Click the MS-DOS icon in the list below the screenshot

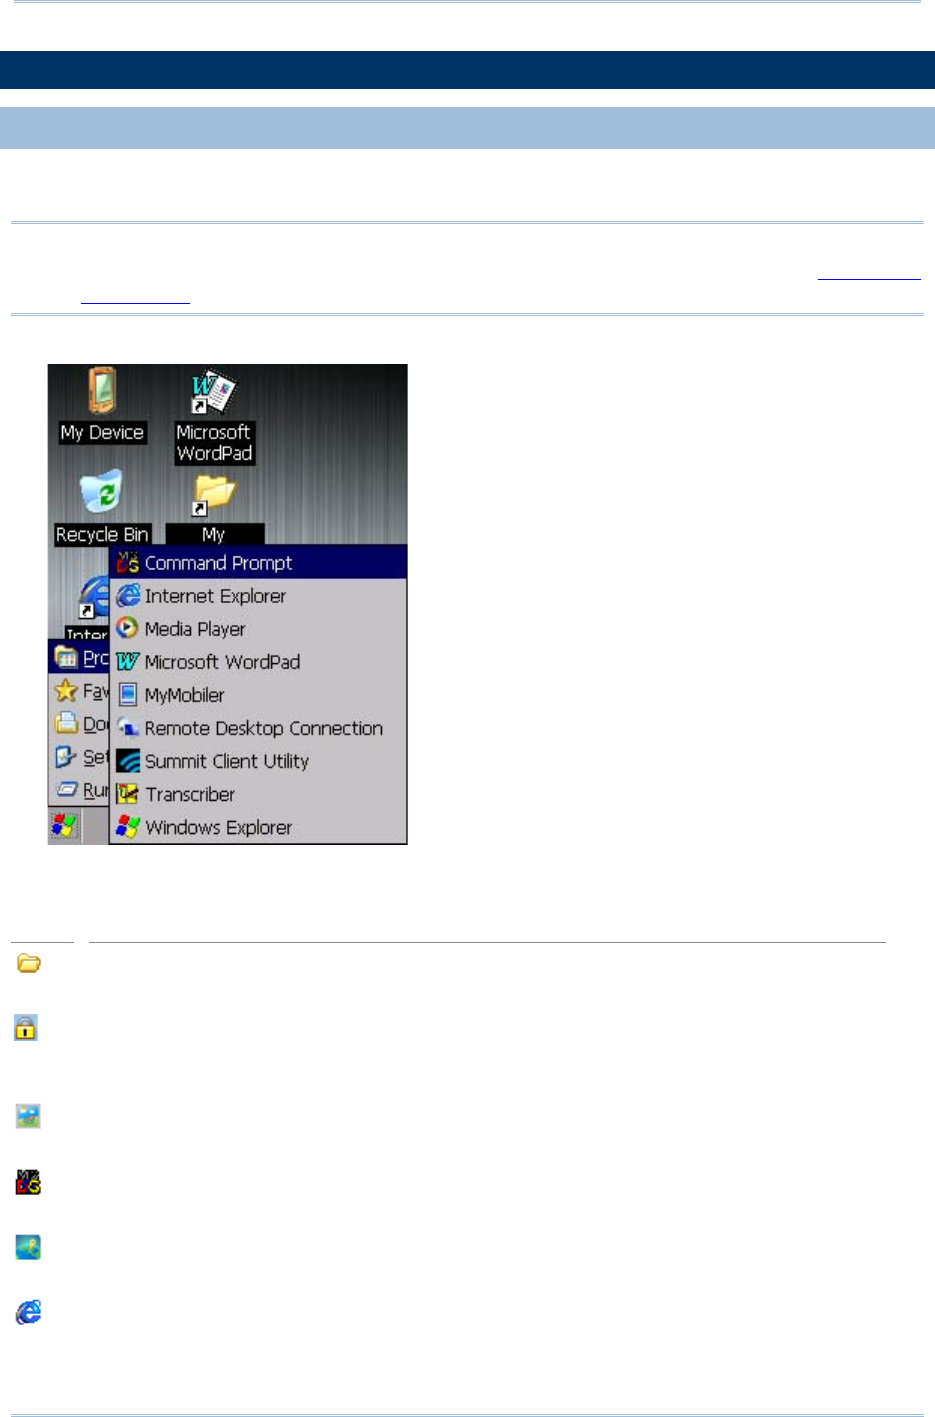[28, 1182]
